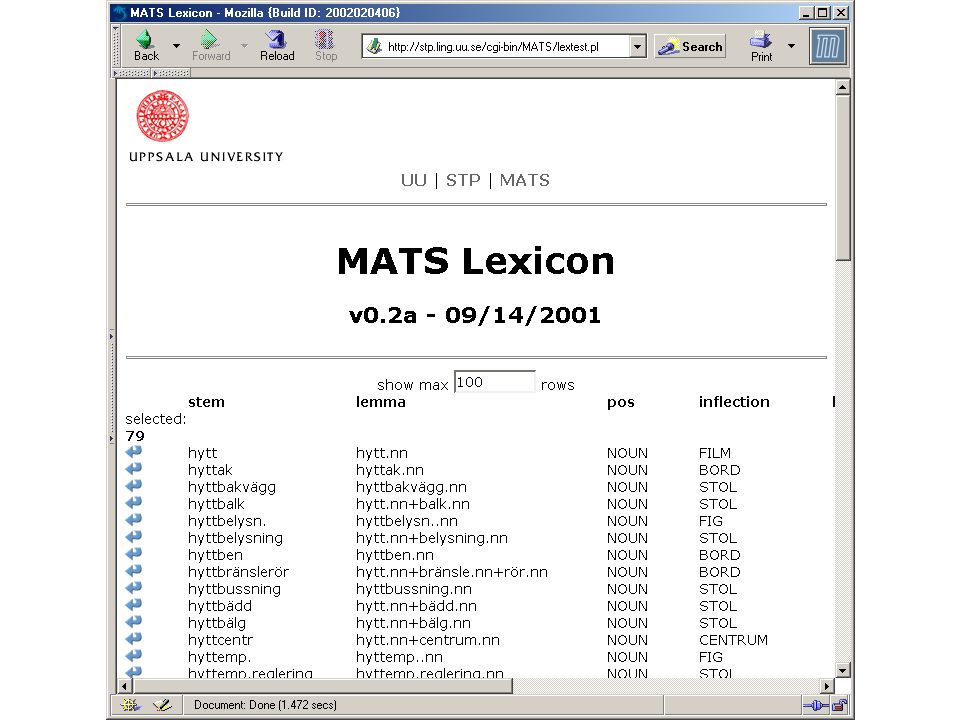
Task: Click the Mozilla window title icon
Action: click(x=120, y=12)
